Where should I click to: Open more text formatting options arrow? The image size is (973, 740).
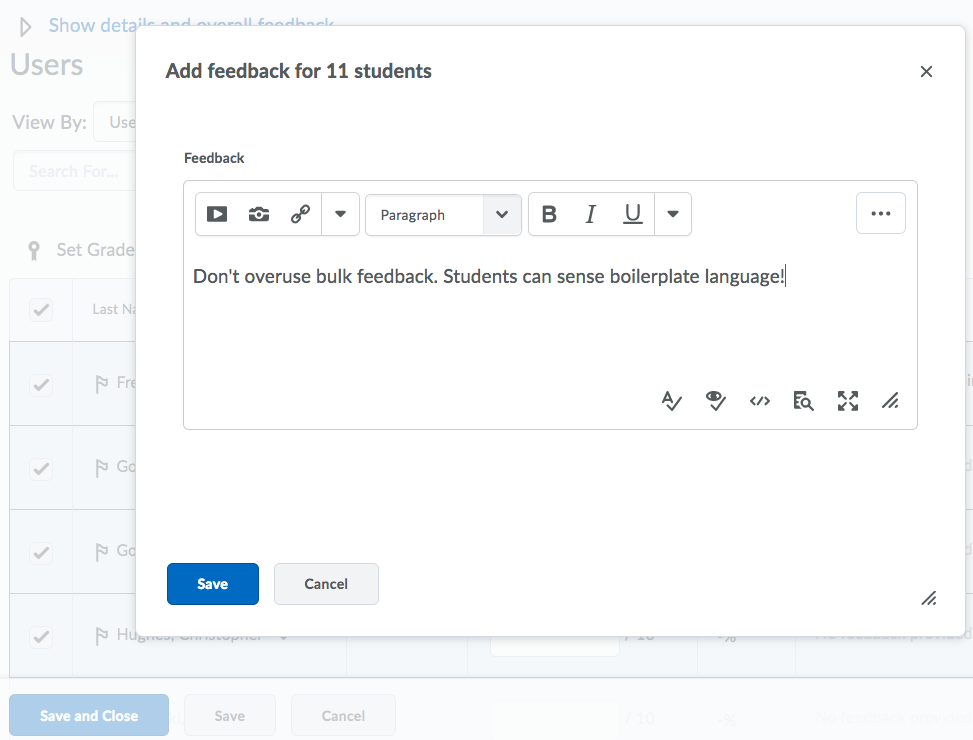(x=673, y=214)
